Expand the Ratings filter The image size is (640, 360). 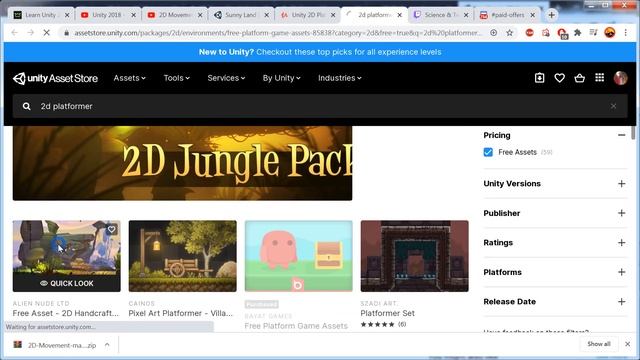621,242
